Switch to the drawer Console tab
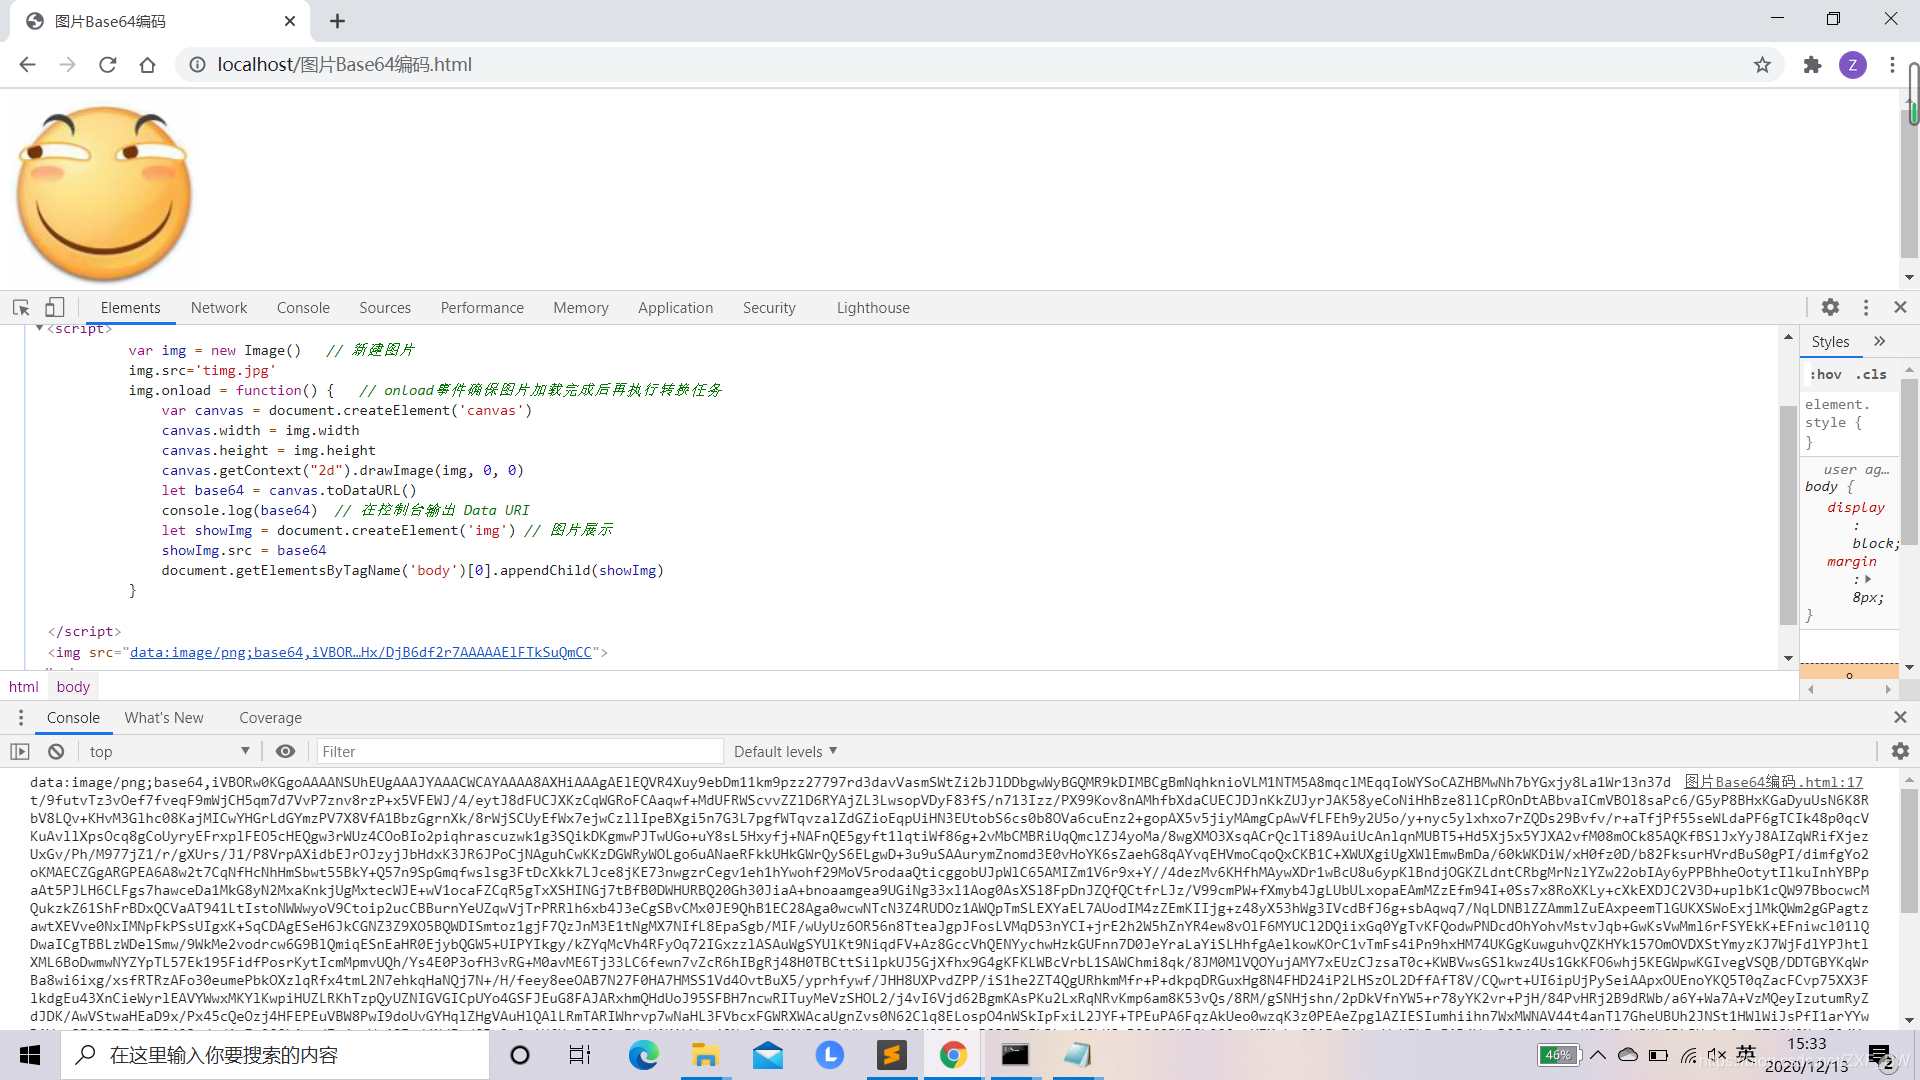 [73, 718]
